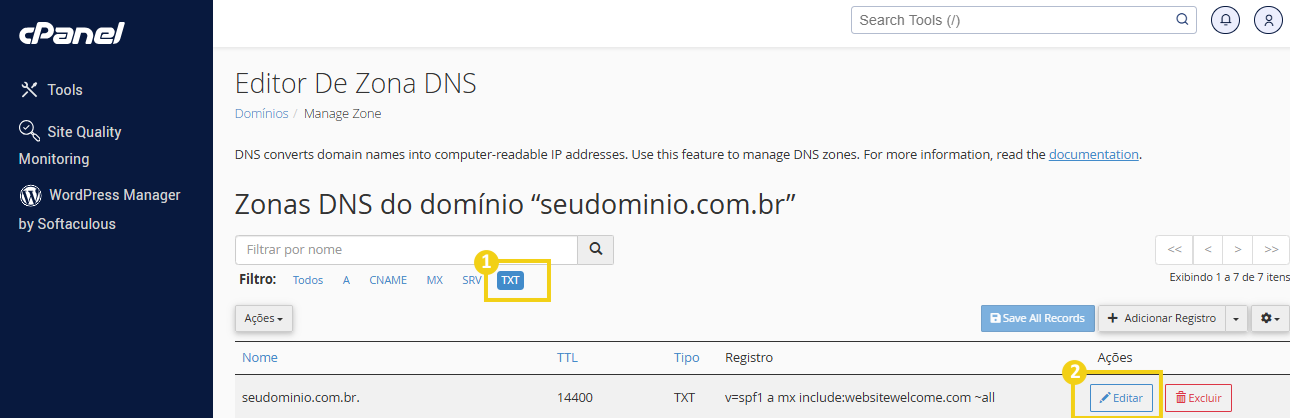
Task: Click the cPanel logo
Action: (71, 33)
